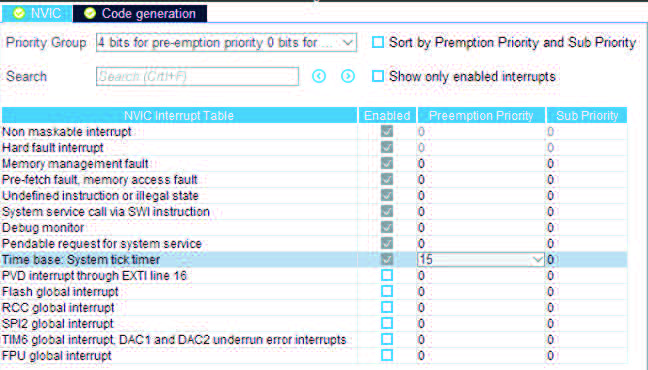Enable TIM6 global interrupt checkbox

tap(387, 339)
